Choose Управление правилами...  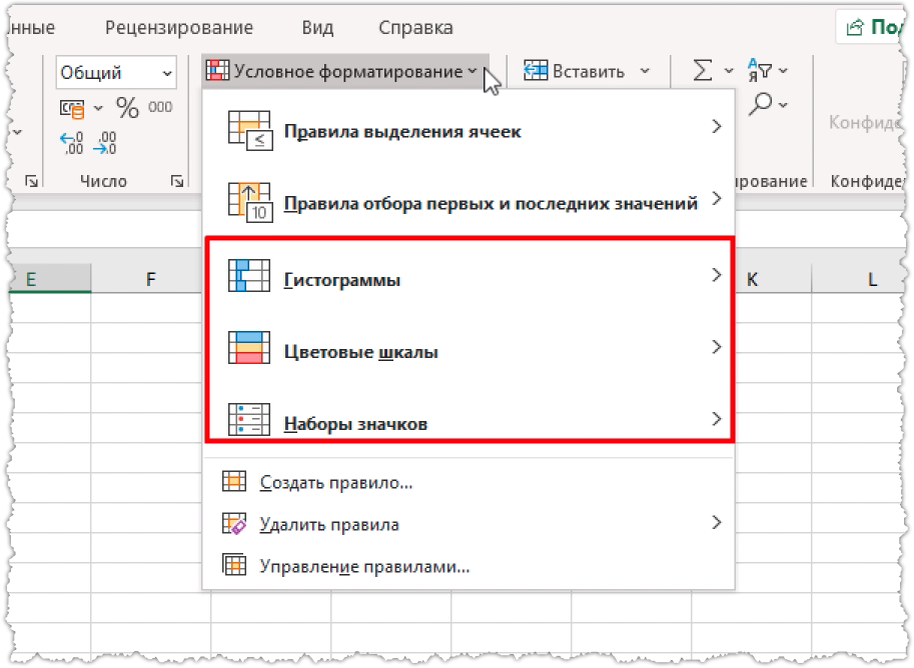point(469,565)
